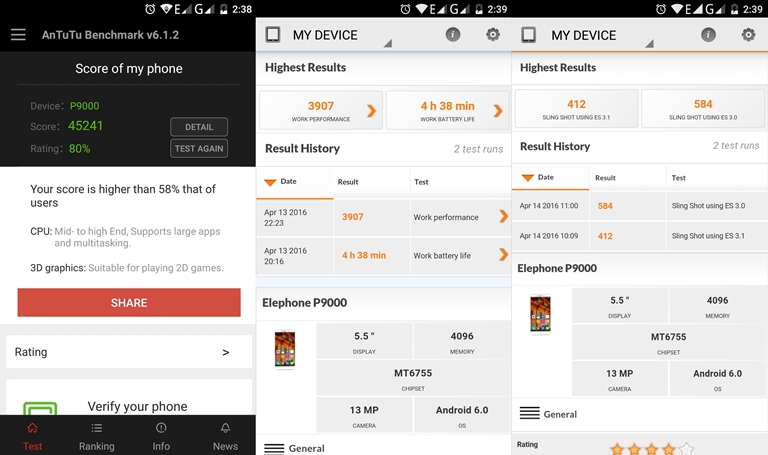
Task: Select the Apr 14 2016 11:00 row date
Action: [x=549, y=206]
